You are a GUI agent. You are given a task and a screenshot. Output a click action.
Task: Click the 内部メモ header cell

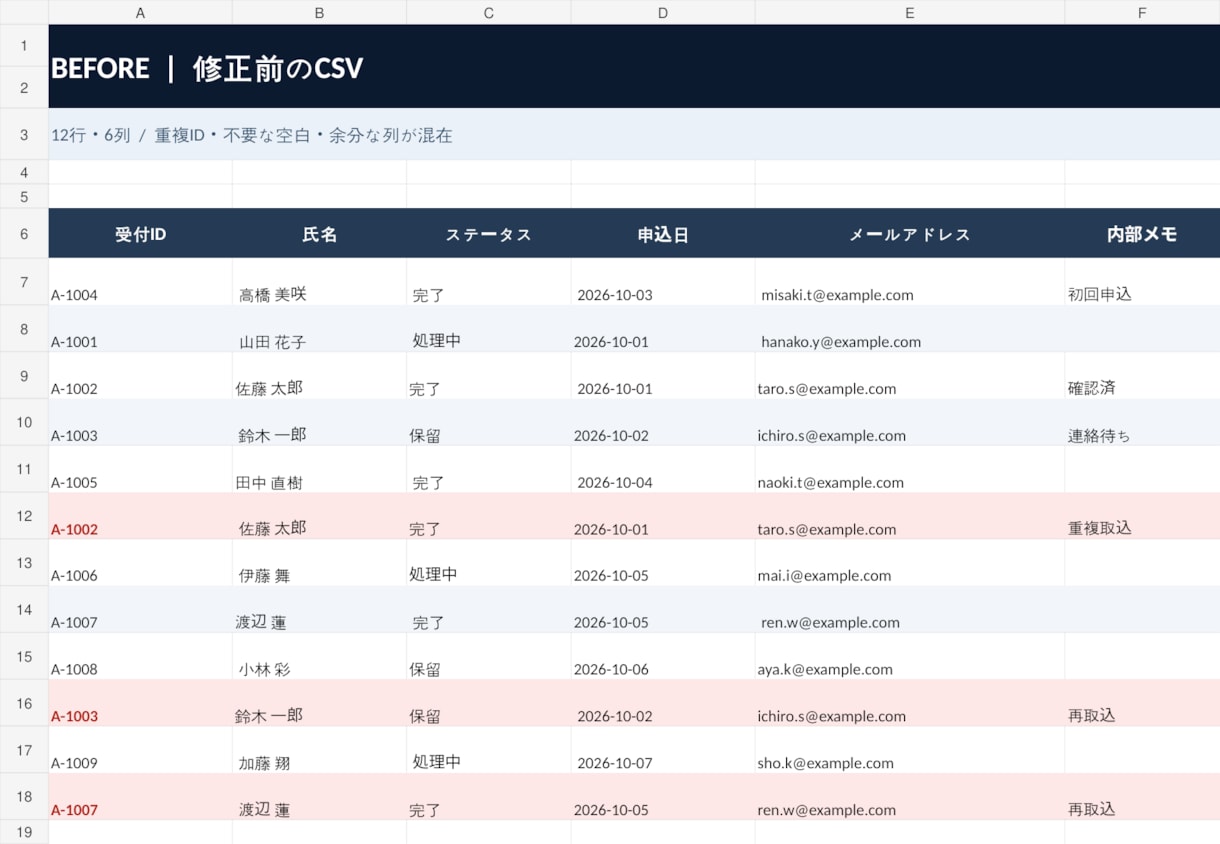click(x=1142, y=234)
